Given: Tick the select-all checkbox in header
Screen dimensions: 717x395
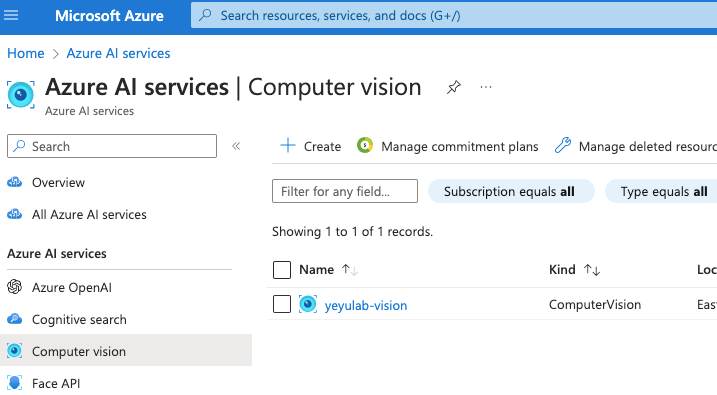Looking at the screenshot, I should [282, 270].
